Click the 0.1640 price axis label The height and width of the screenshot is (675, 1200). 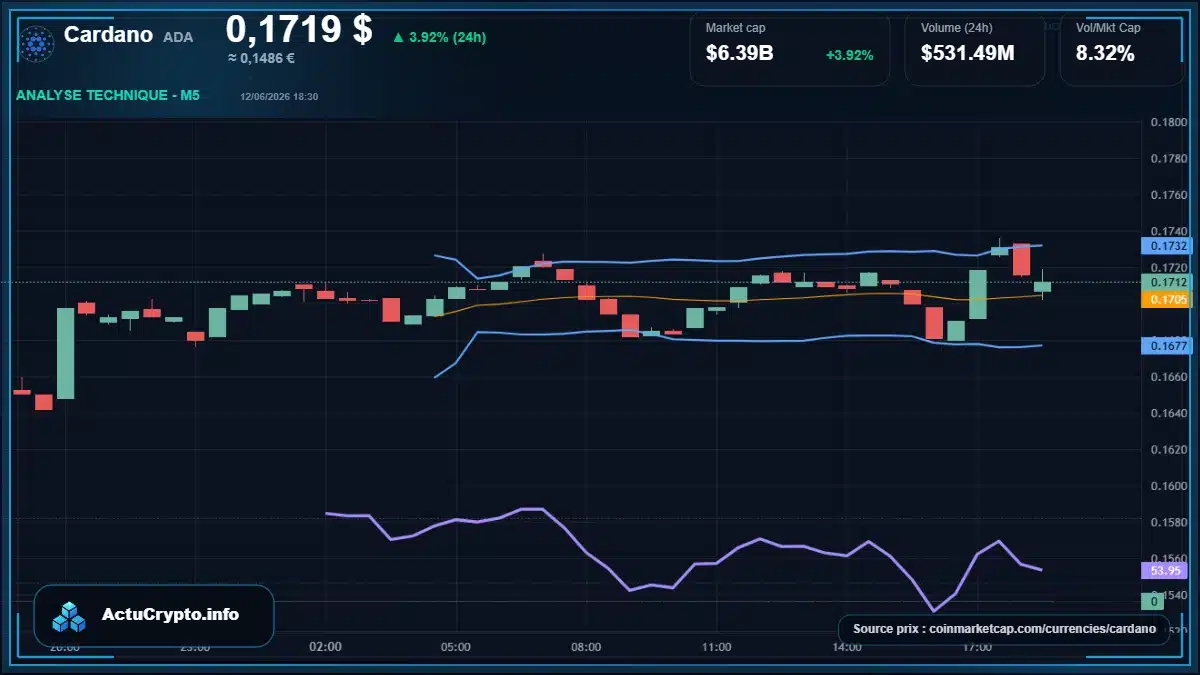coord(1169,413)
